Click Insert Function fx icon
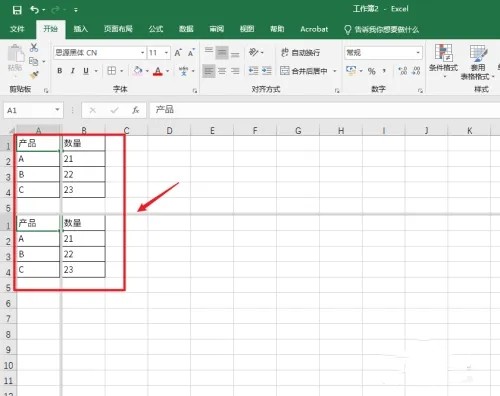This screenshot has width=500, height=396. coord(135,110)
